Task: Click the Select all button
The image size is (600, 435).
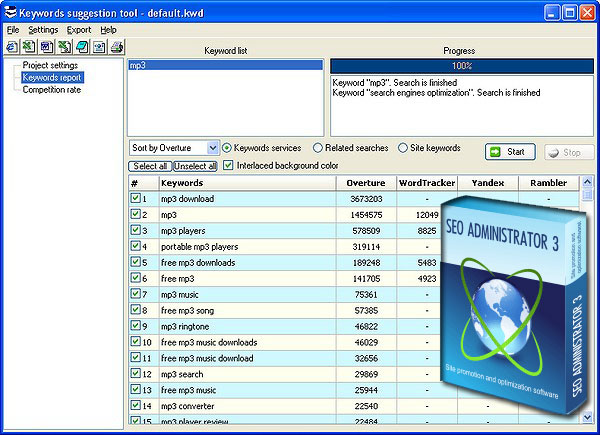Action: [150, 166]
